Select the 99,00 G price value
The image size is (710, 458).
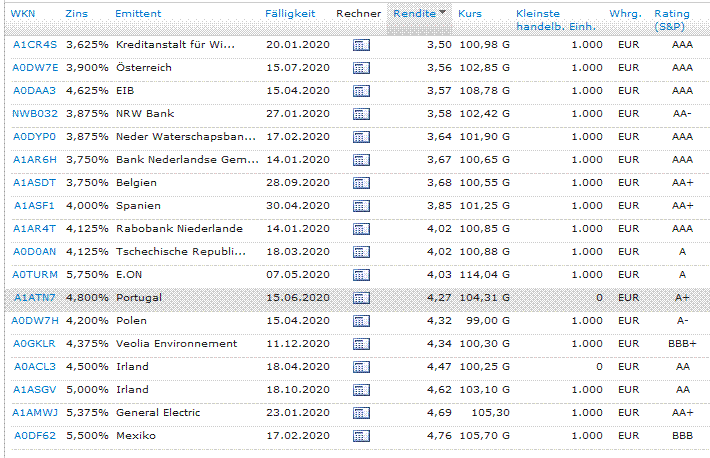click(488, 321)
